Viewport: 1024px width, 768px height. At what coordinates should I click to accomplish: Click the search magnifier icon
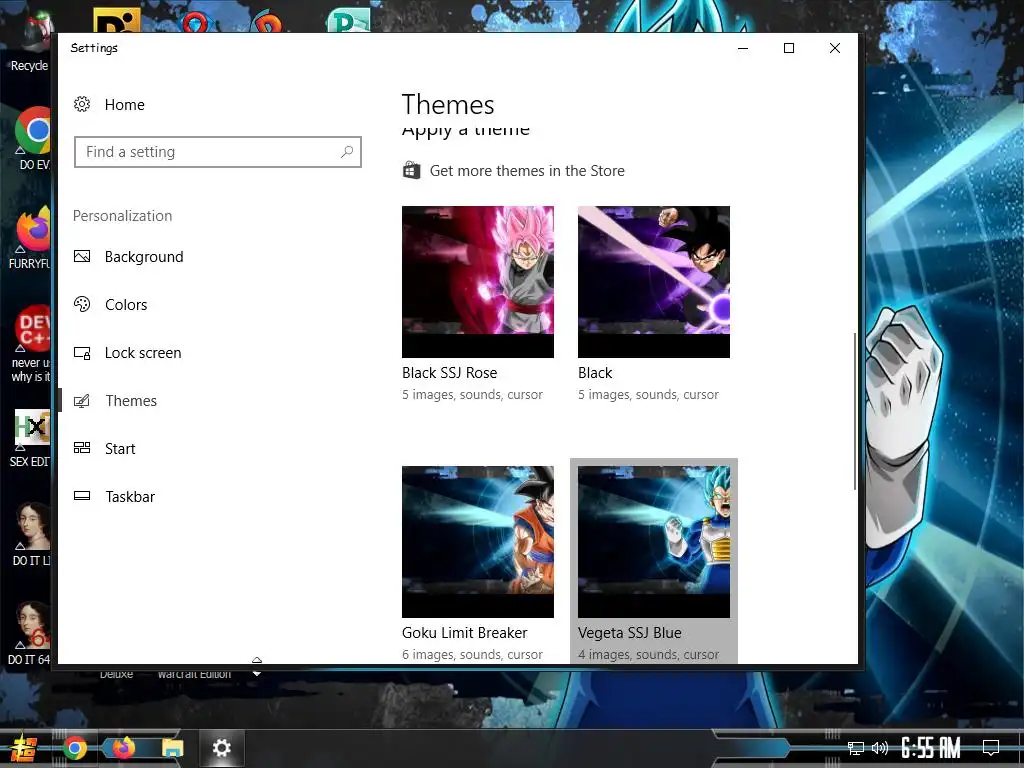point(347,152)
